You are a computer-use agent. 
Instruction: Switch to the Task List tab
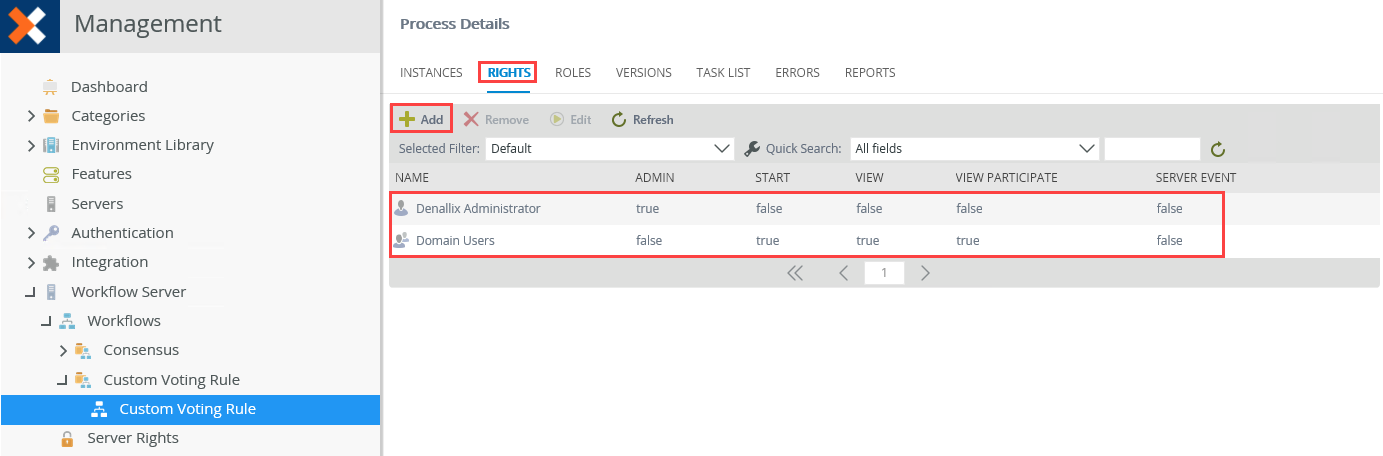723,73
